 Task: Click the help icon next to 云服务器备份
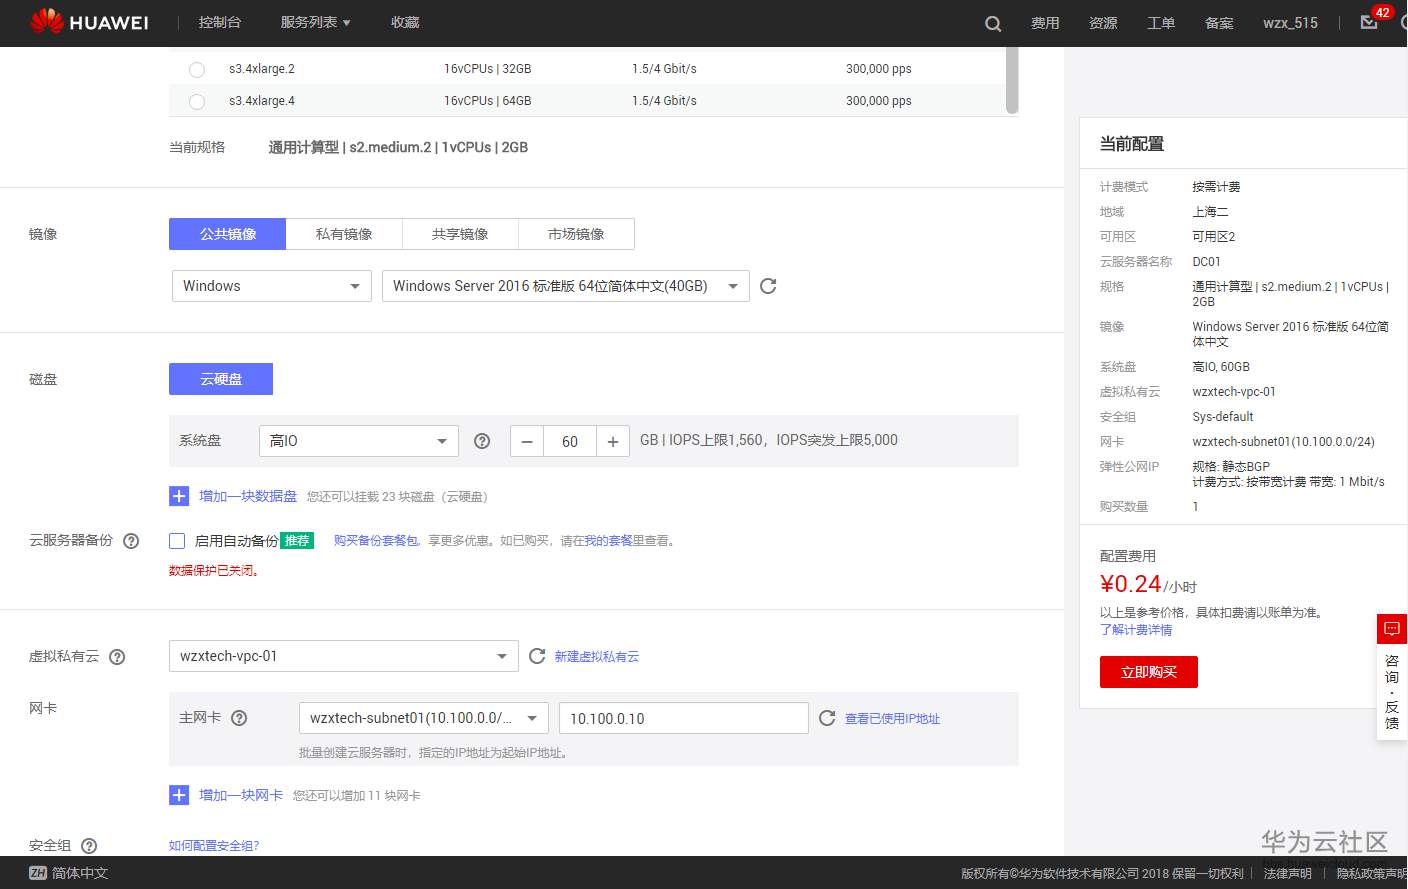click(130, 540)
